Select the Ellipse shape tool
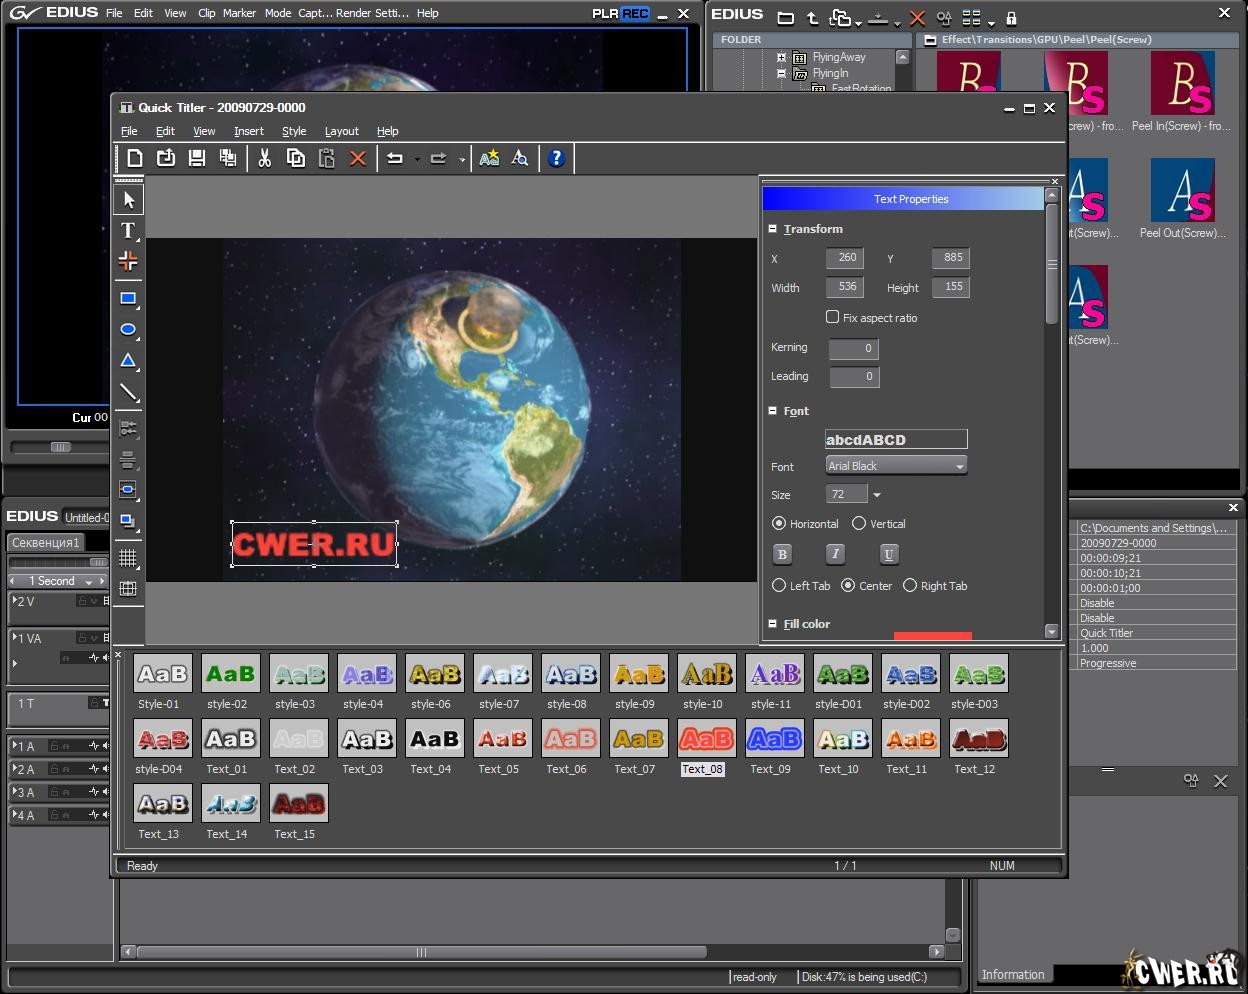The image size is (1248, 994). (128, 329)
